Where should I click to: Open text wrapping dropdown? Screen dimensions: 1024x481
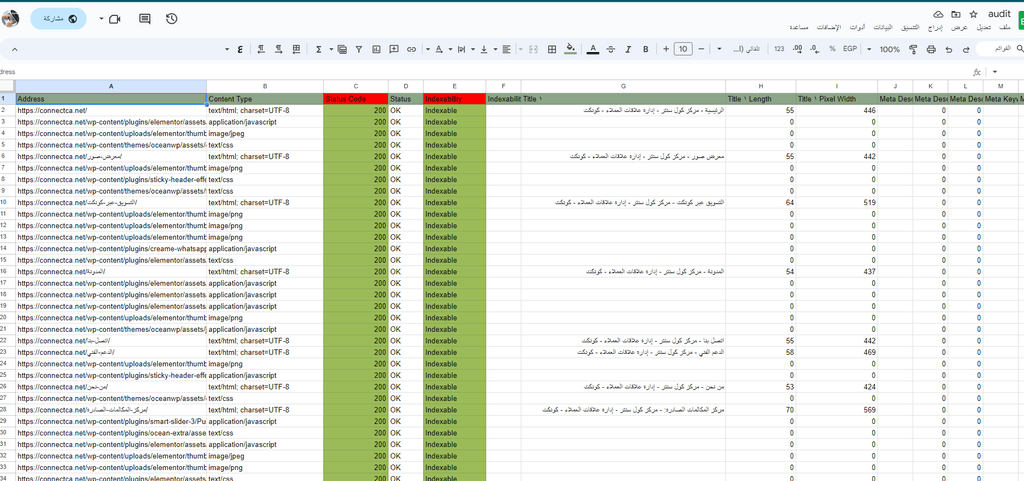tap(458, 49)
